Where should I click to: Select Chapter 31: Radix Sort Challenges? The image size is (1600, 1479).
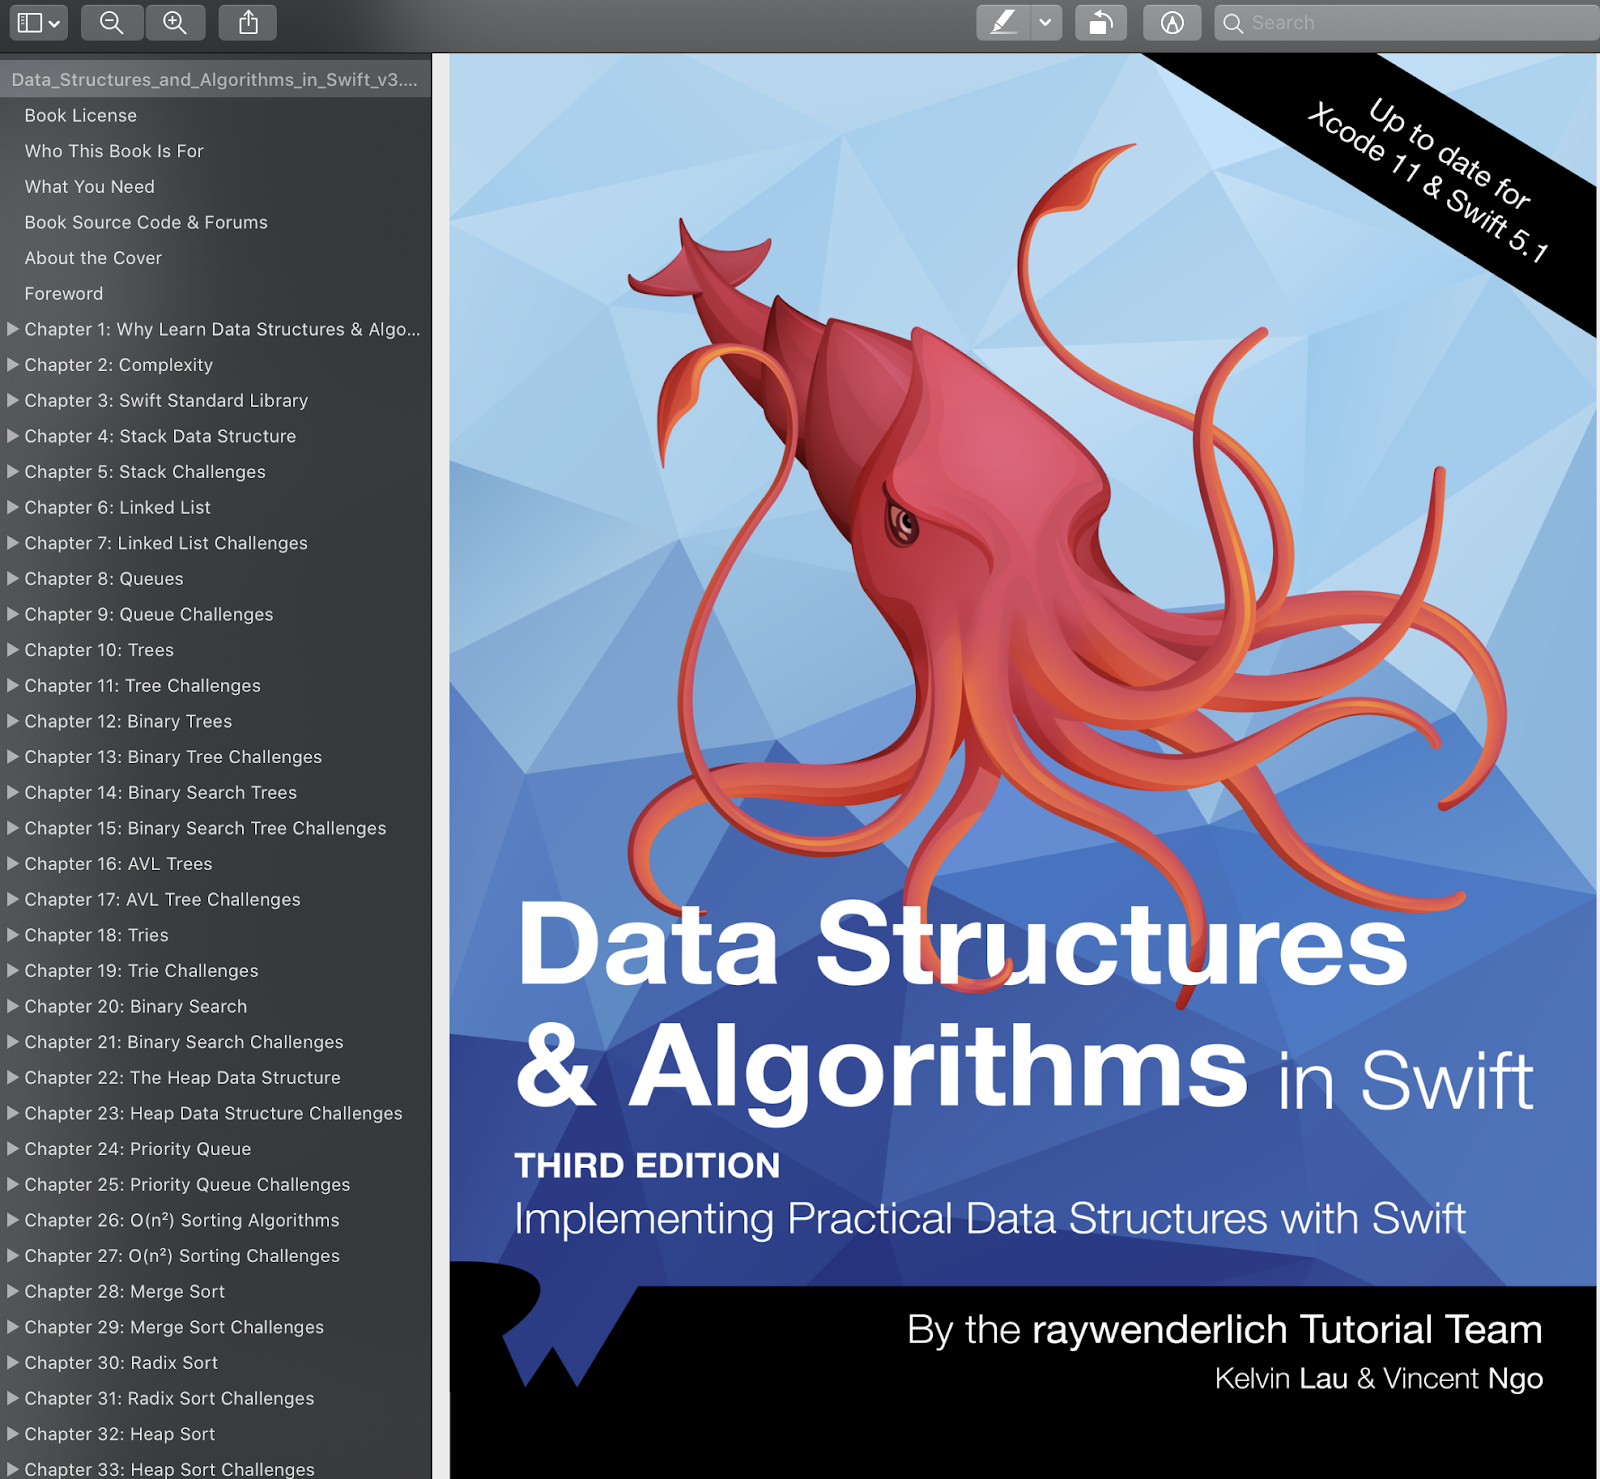tap(169, 1399)
